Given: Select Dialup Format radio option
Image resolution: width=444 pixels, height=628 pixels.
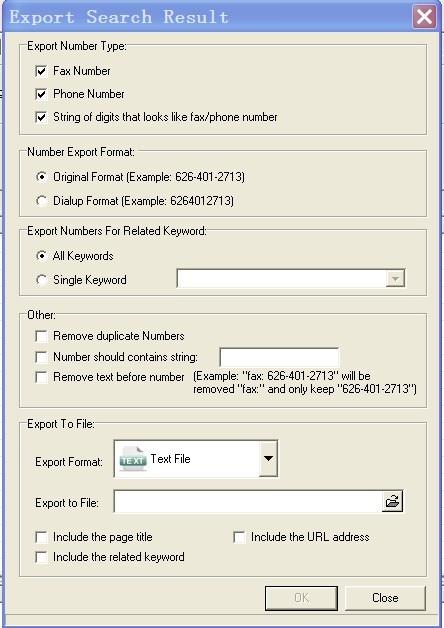Looking at the screenshot, I should 42,201.
